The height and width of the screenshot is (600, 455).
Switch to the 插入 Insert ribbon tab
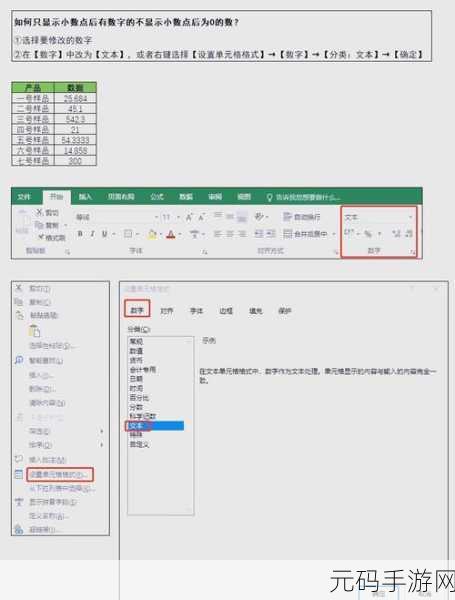pyautogui.click(x=85, y=197)
